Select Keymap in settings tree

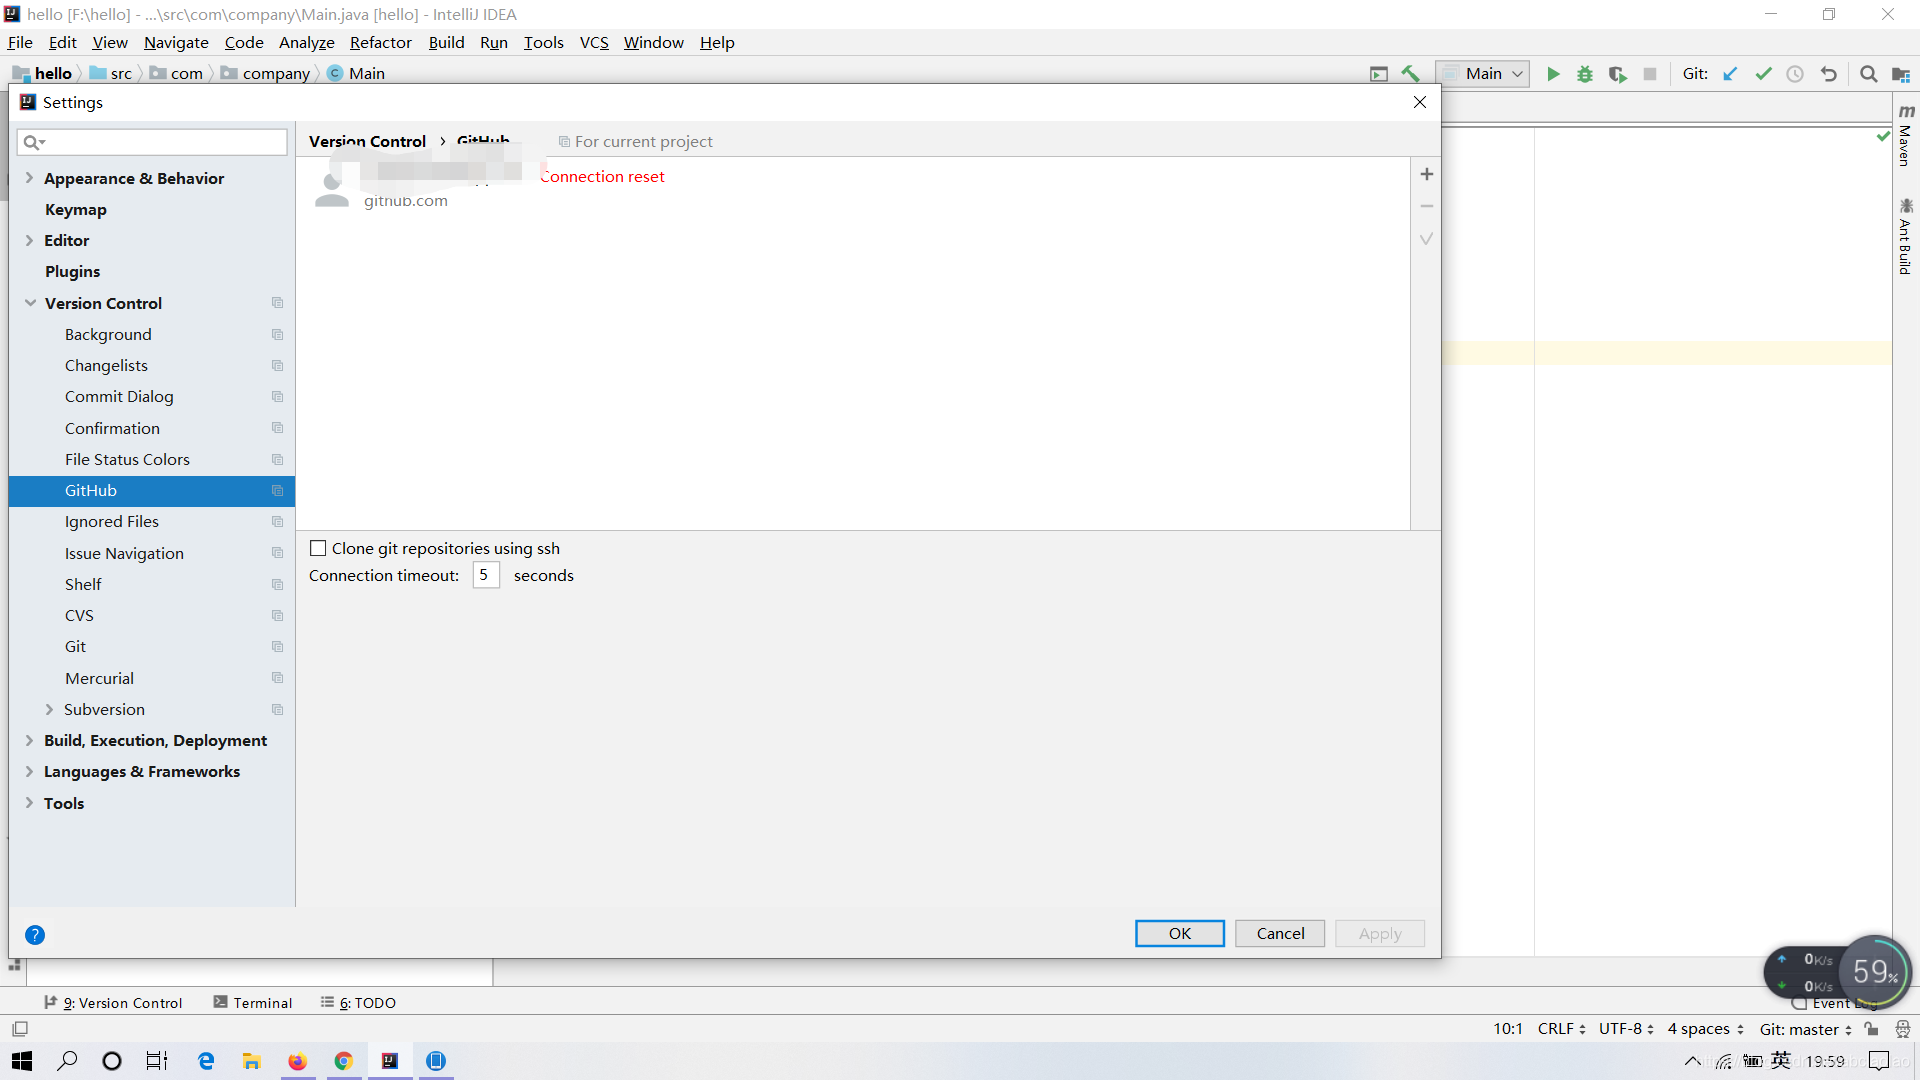point(76,209)
